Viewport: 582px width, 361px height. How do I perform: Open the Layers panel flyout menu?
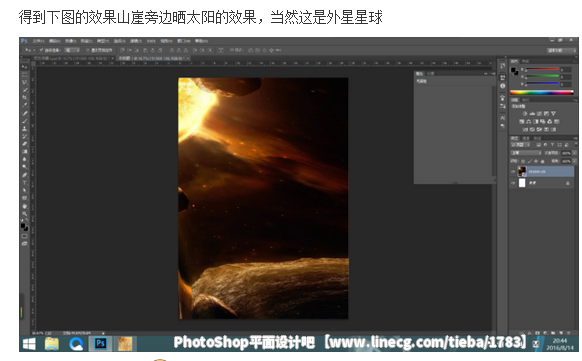tap(575, 138)
